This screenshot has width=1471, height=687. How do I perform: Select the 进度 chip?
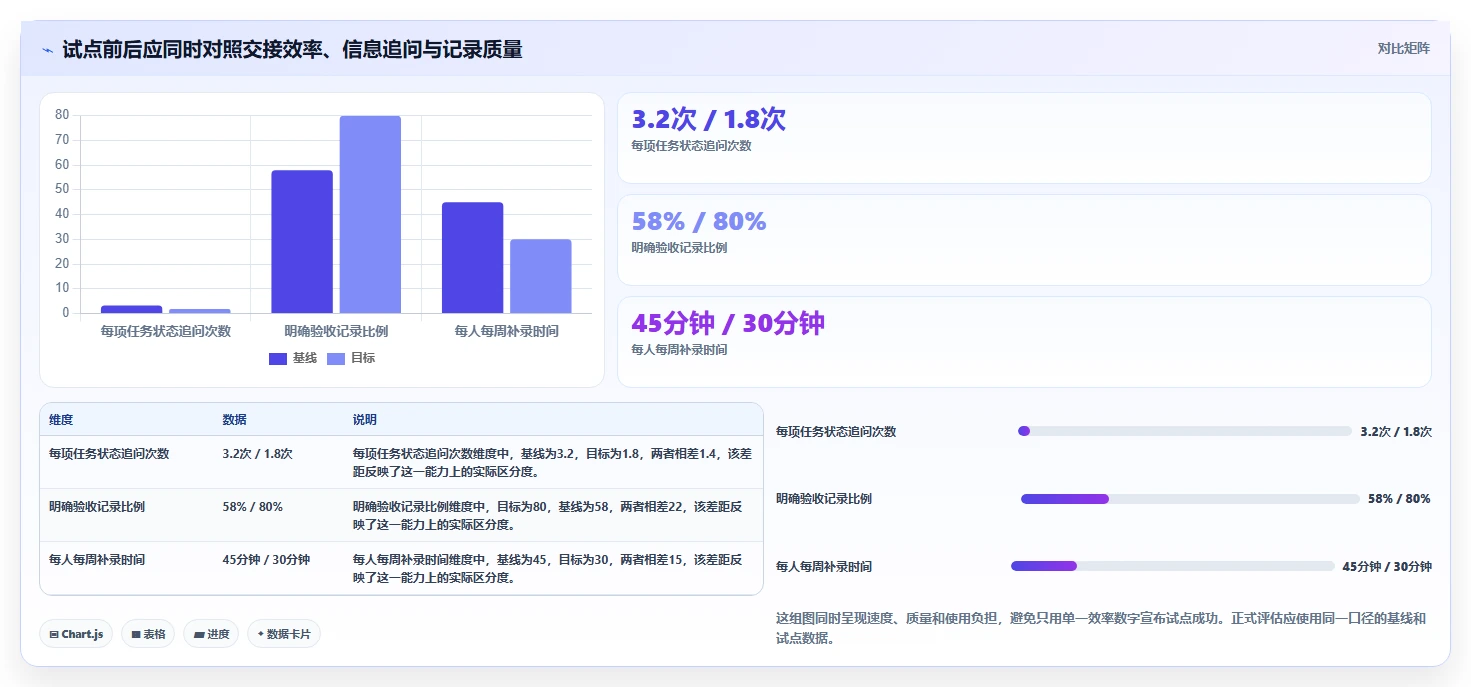coord(211,634)
